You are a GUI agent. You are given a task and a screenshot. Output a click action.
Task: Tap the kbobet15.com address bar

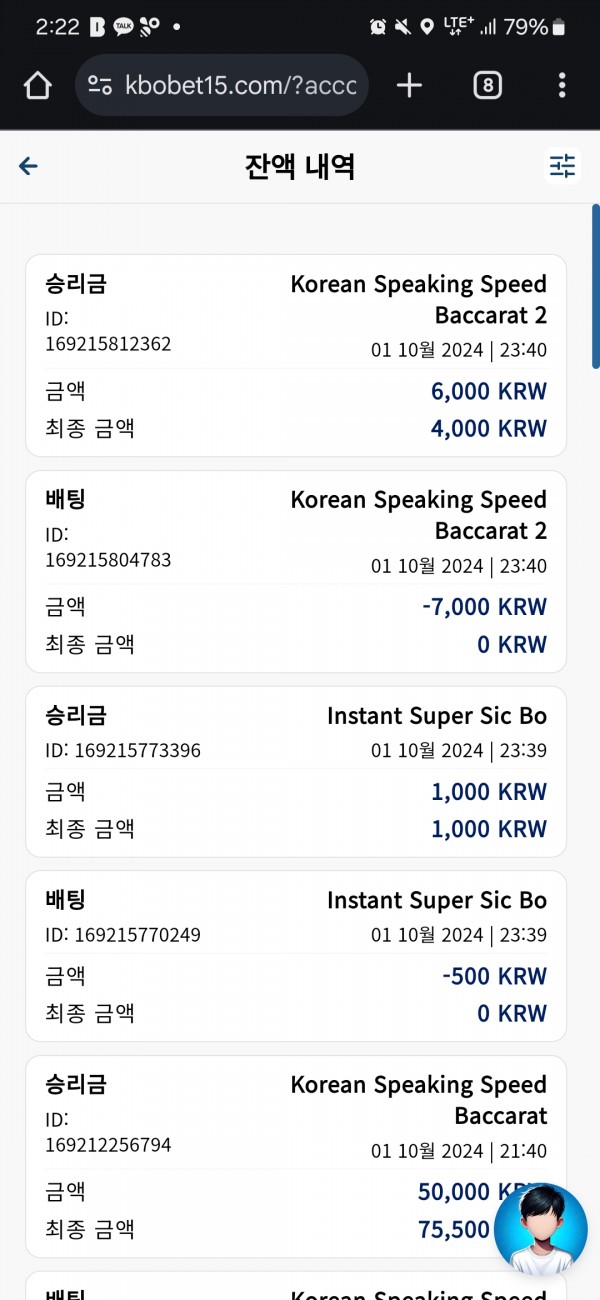click(222, 86)
